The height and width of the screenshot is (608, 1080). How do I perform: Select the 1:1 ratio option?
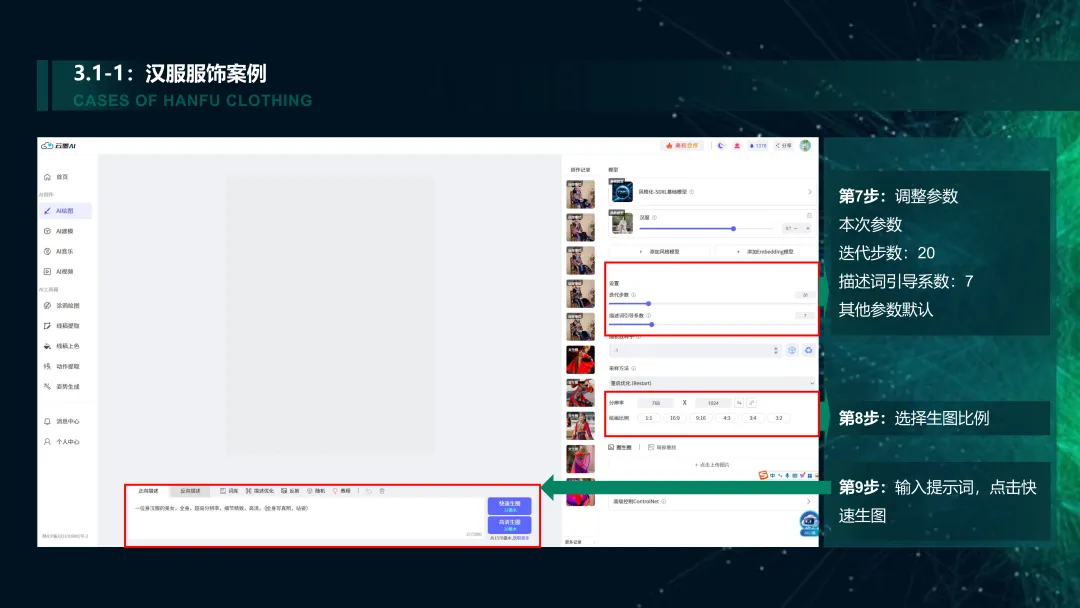pos(648,418)
